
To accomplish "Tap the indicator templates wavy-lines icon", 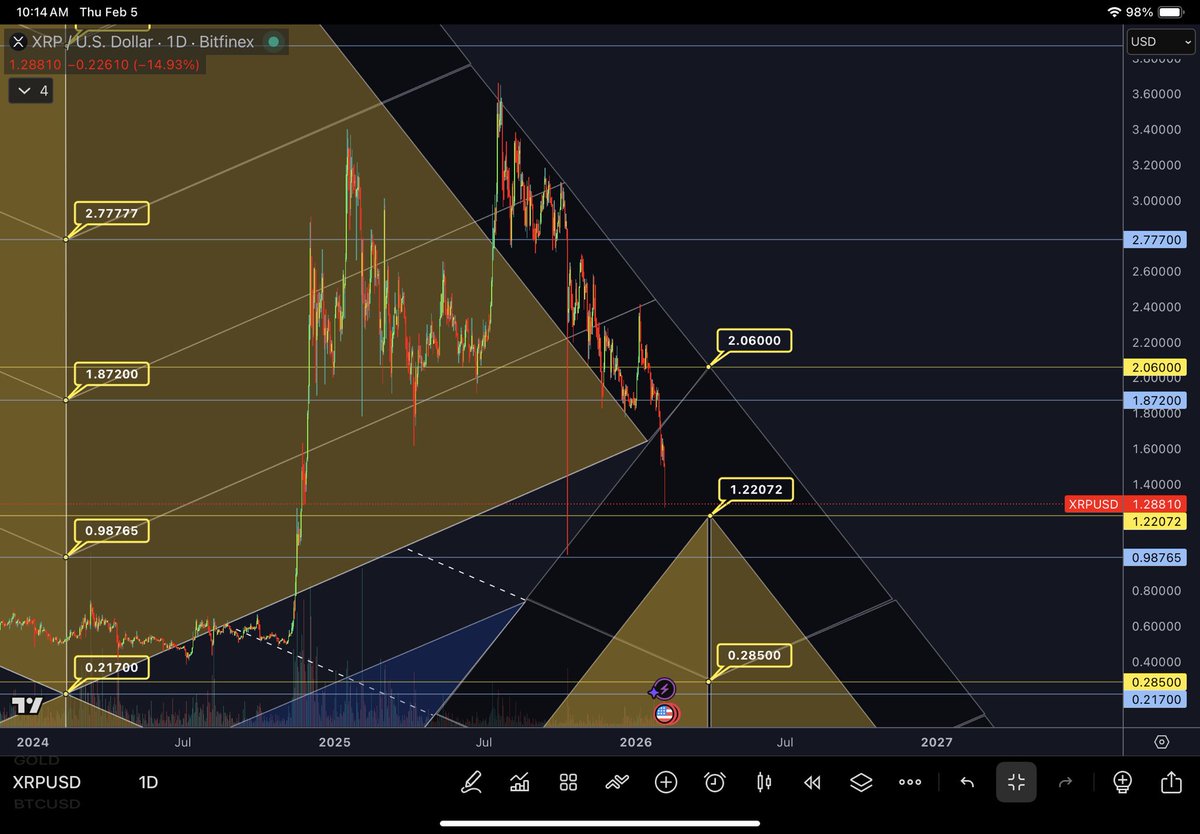I will point(617,783).
